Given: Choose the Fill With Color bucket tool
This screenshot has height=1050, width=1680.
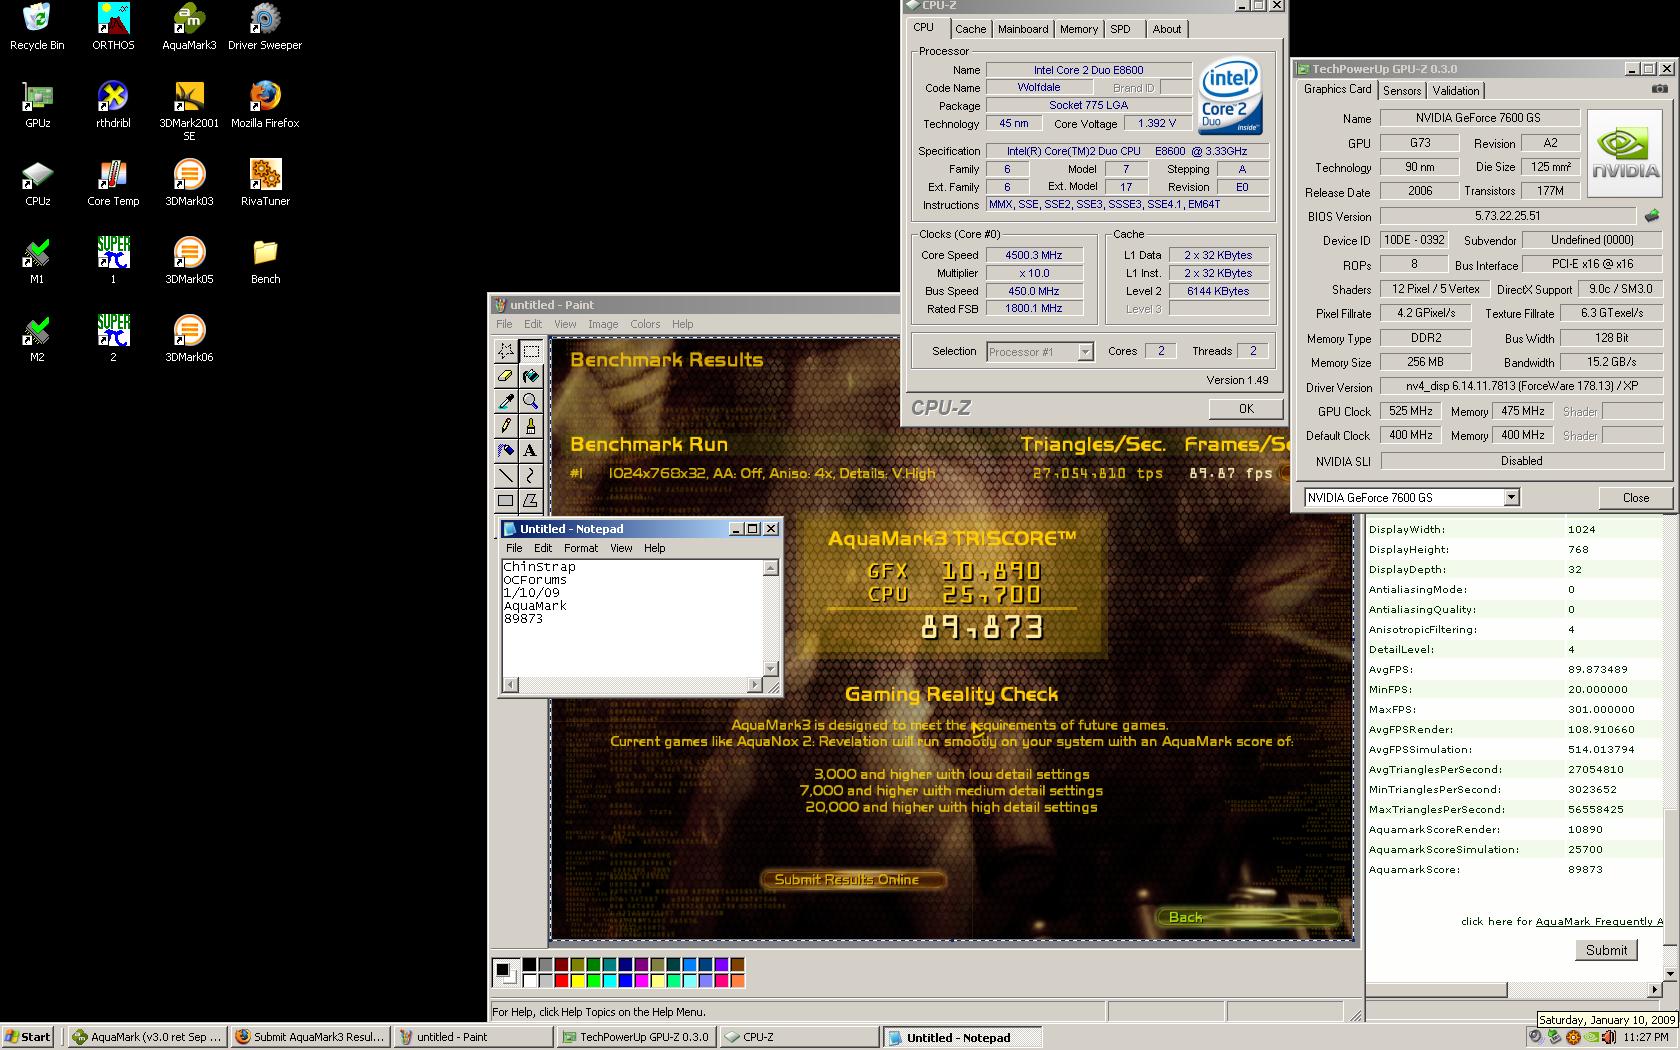Looking at the screenshot, I should pos(531,376).
